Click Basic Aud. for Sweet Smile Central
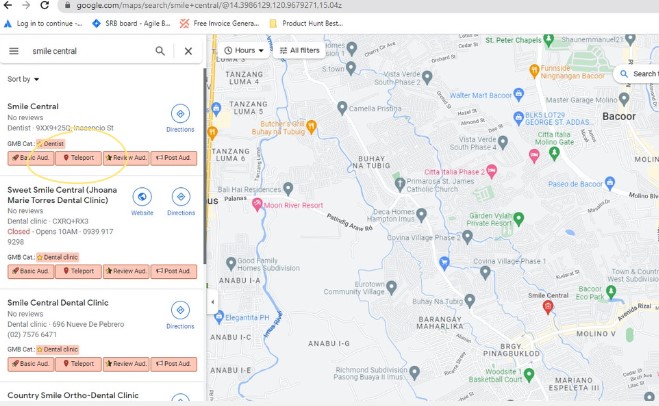Image resolution: width=659 pixels, height=406 pixels. pos(31,272)
